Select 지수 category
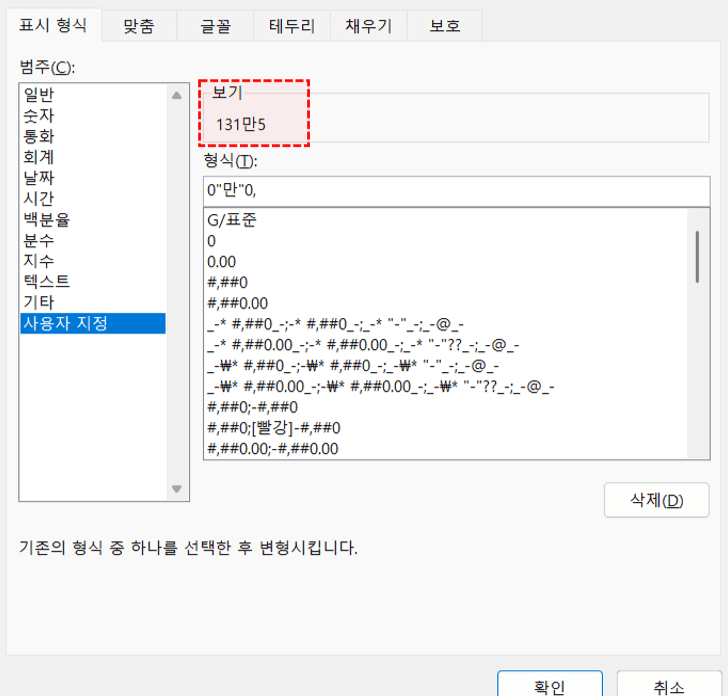 (93, 261)
